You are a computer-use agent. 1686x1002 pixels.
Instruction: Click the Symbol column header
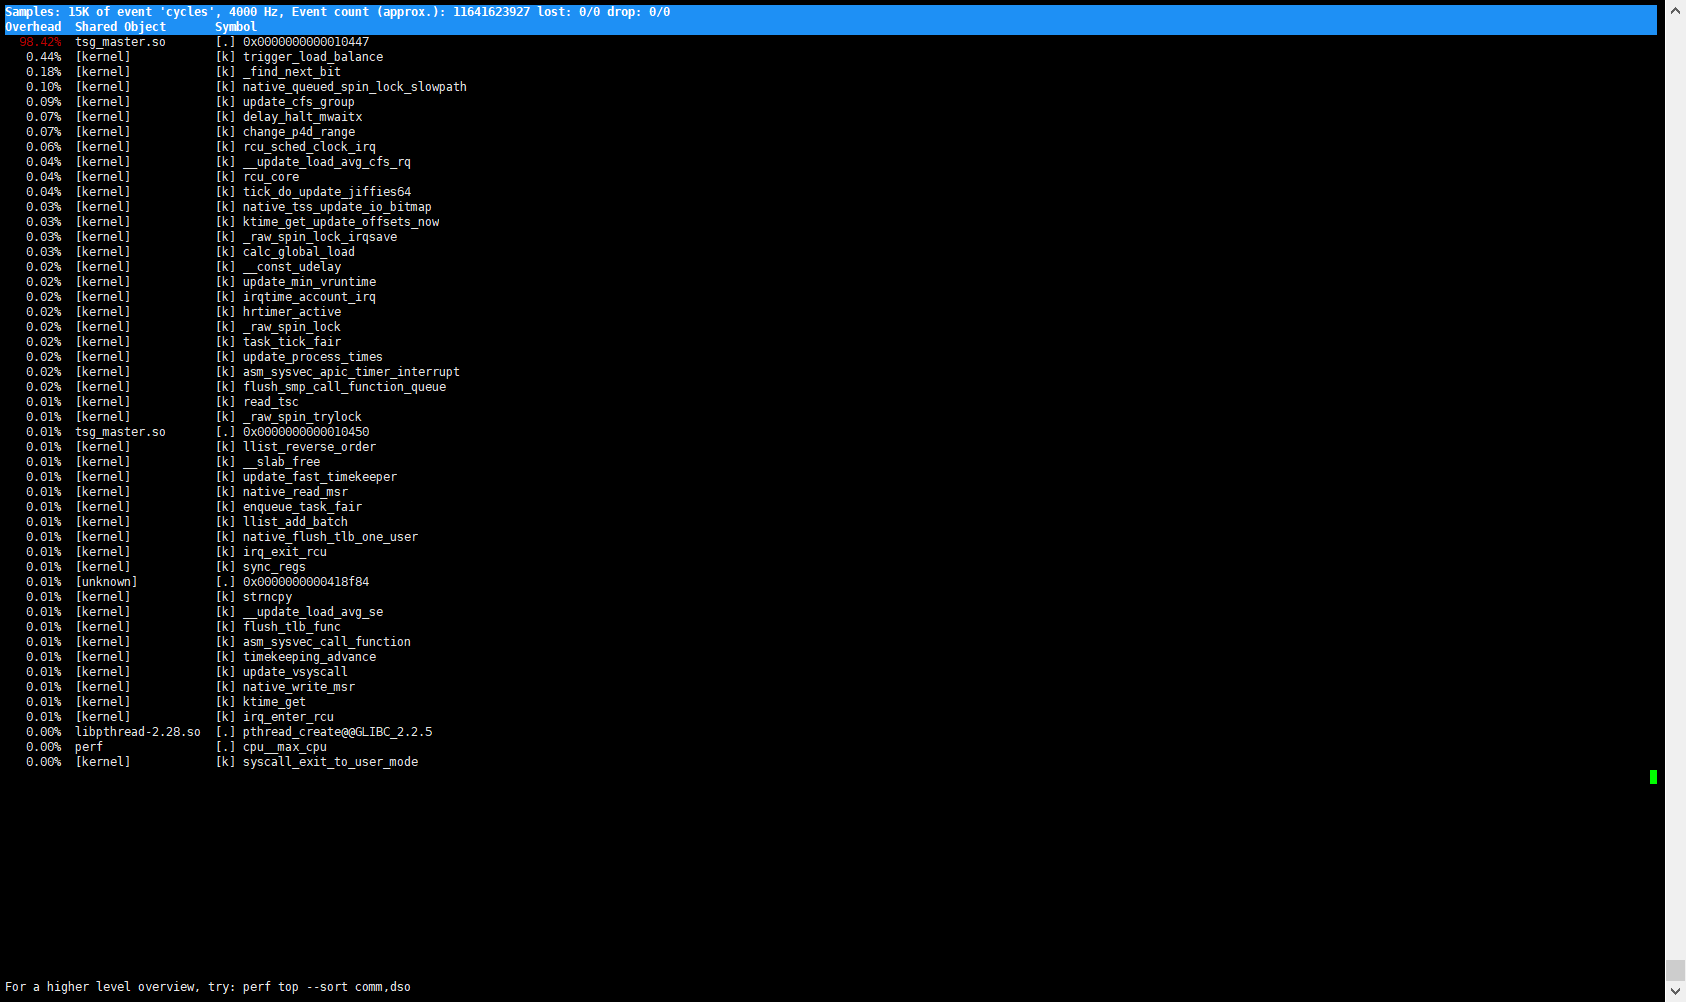[x=235, y=27]
